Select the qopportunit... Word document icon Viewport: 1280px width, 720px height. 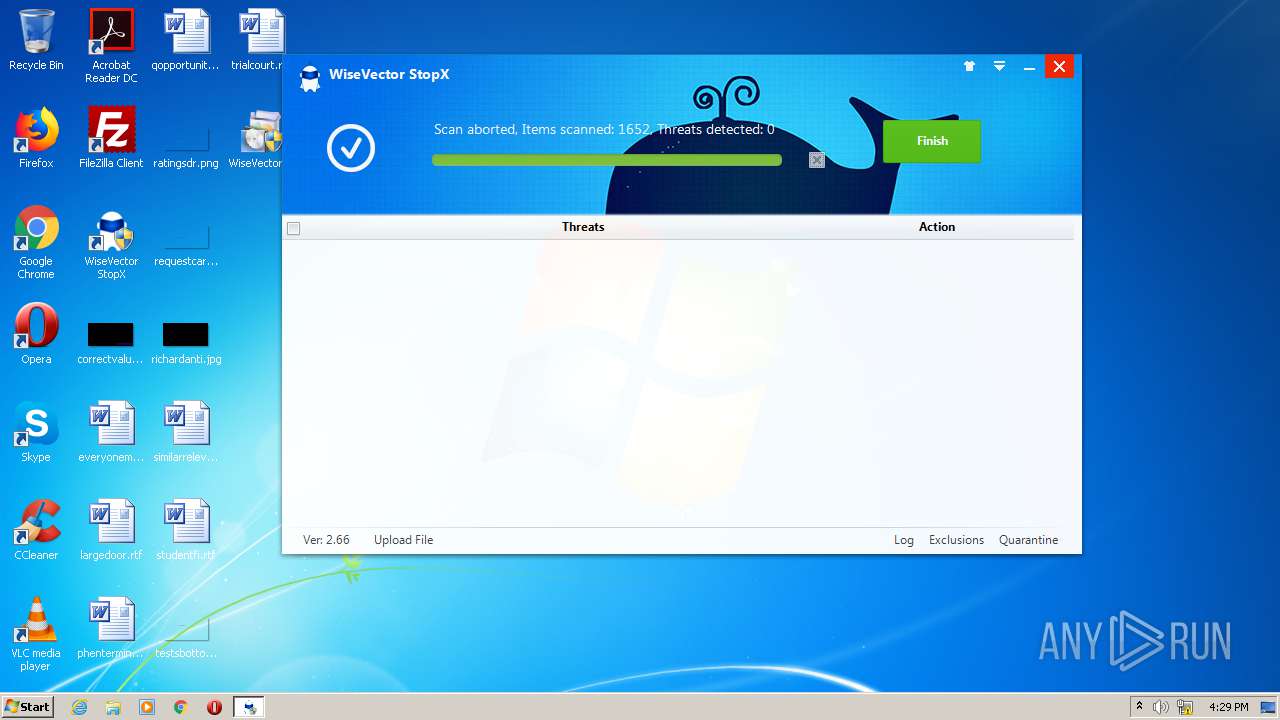(186, 41)
